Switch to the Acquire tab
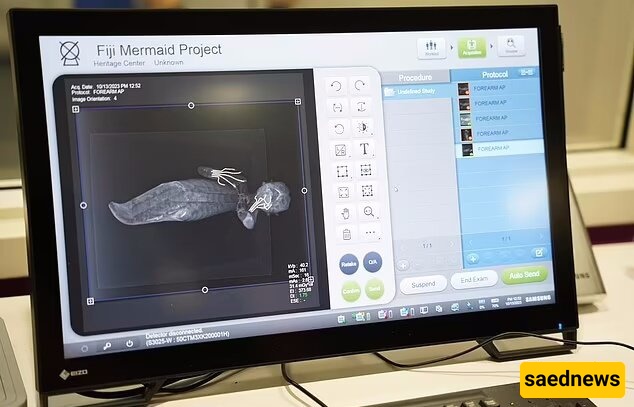The image size is (634, 407). 470,49
